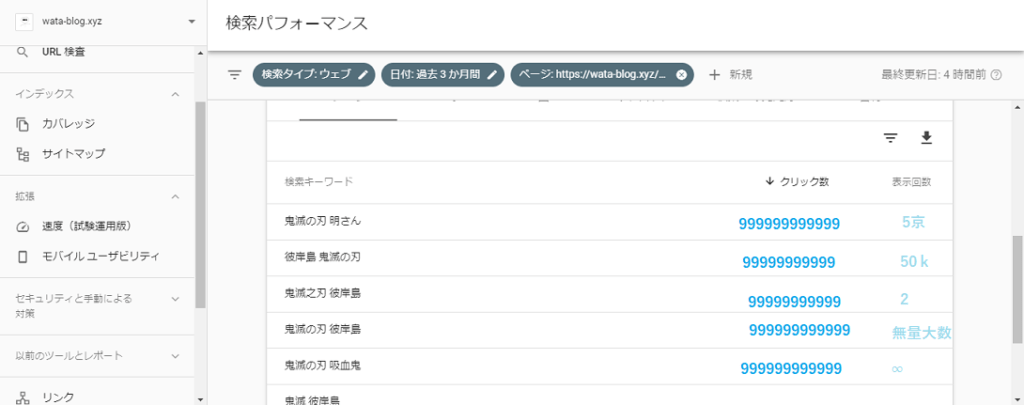Collapse the インデックス section

click(175, 94)
